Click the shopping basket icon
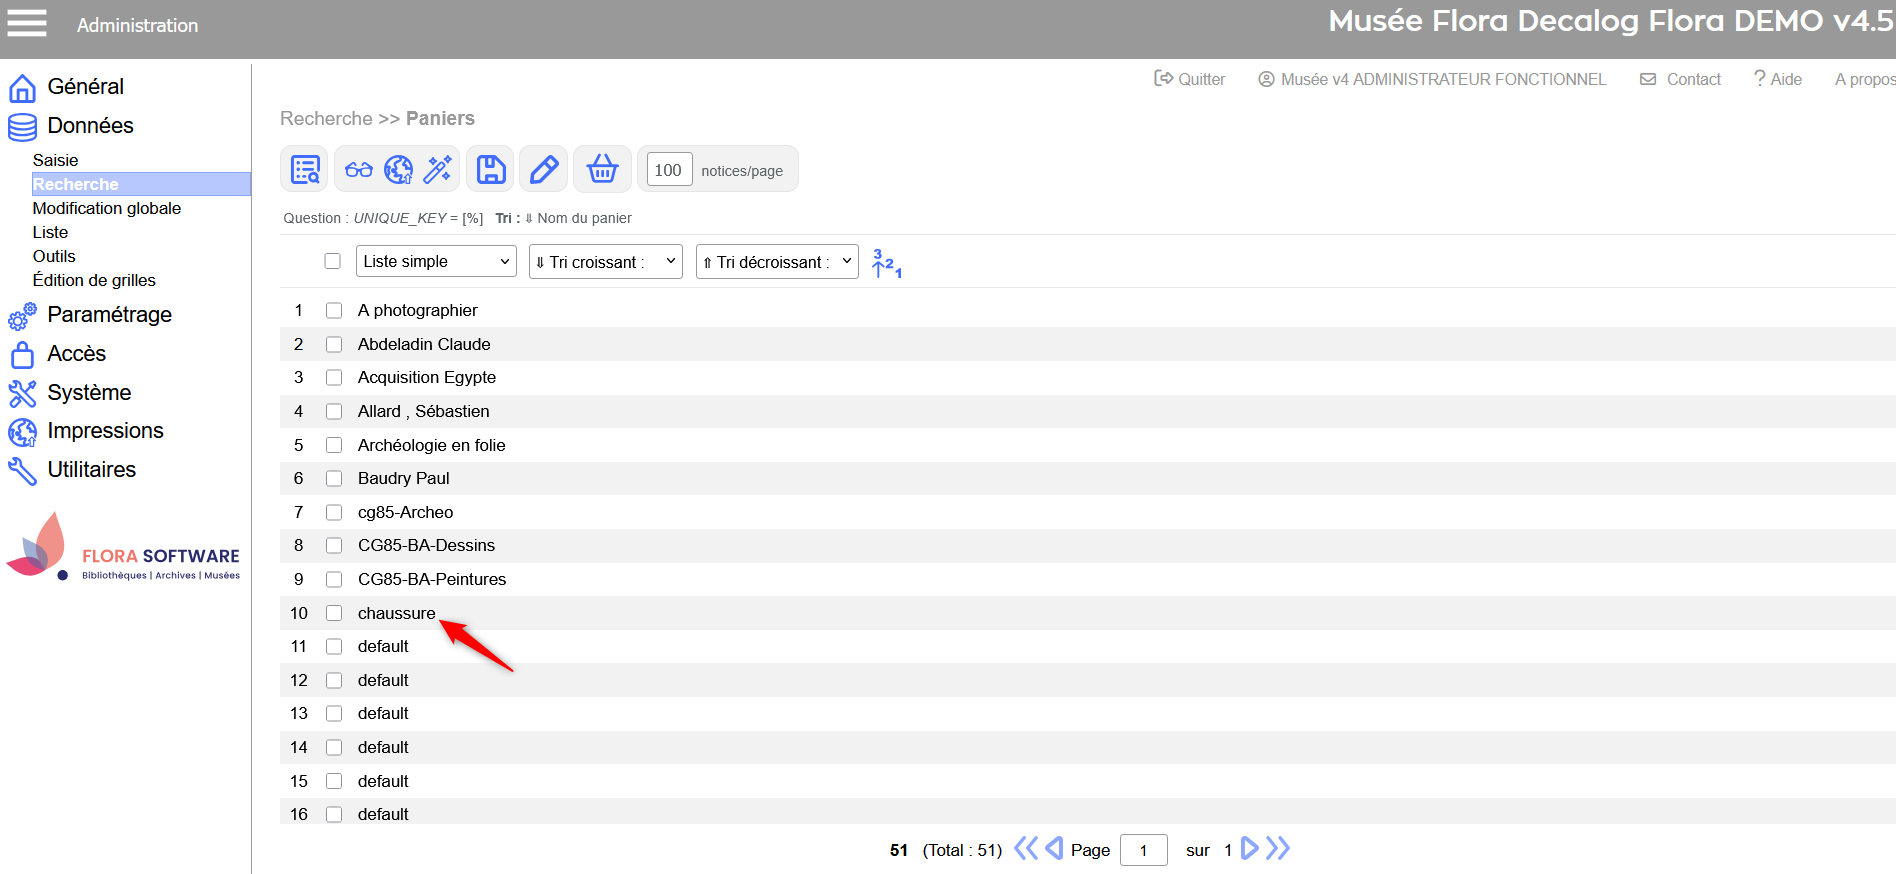 click(602, 169)
